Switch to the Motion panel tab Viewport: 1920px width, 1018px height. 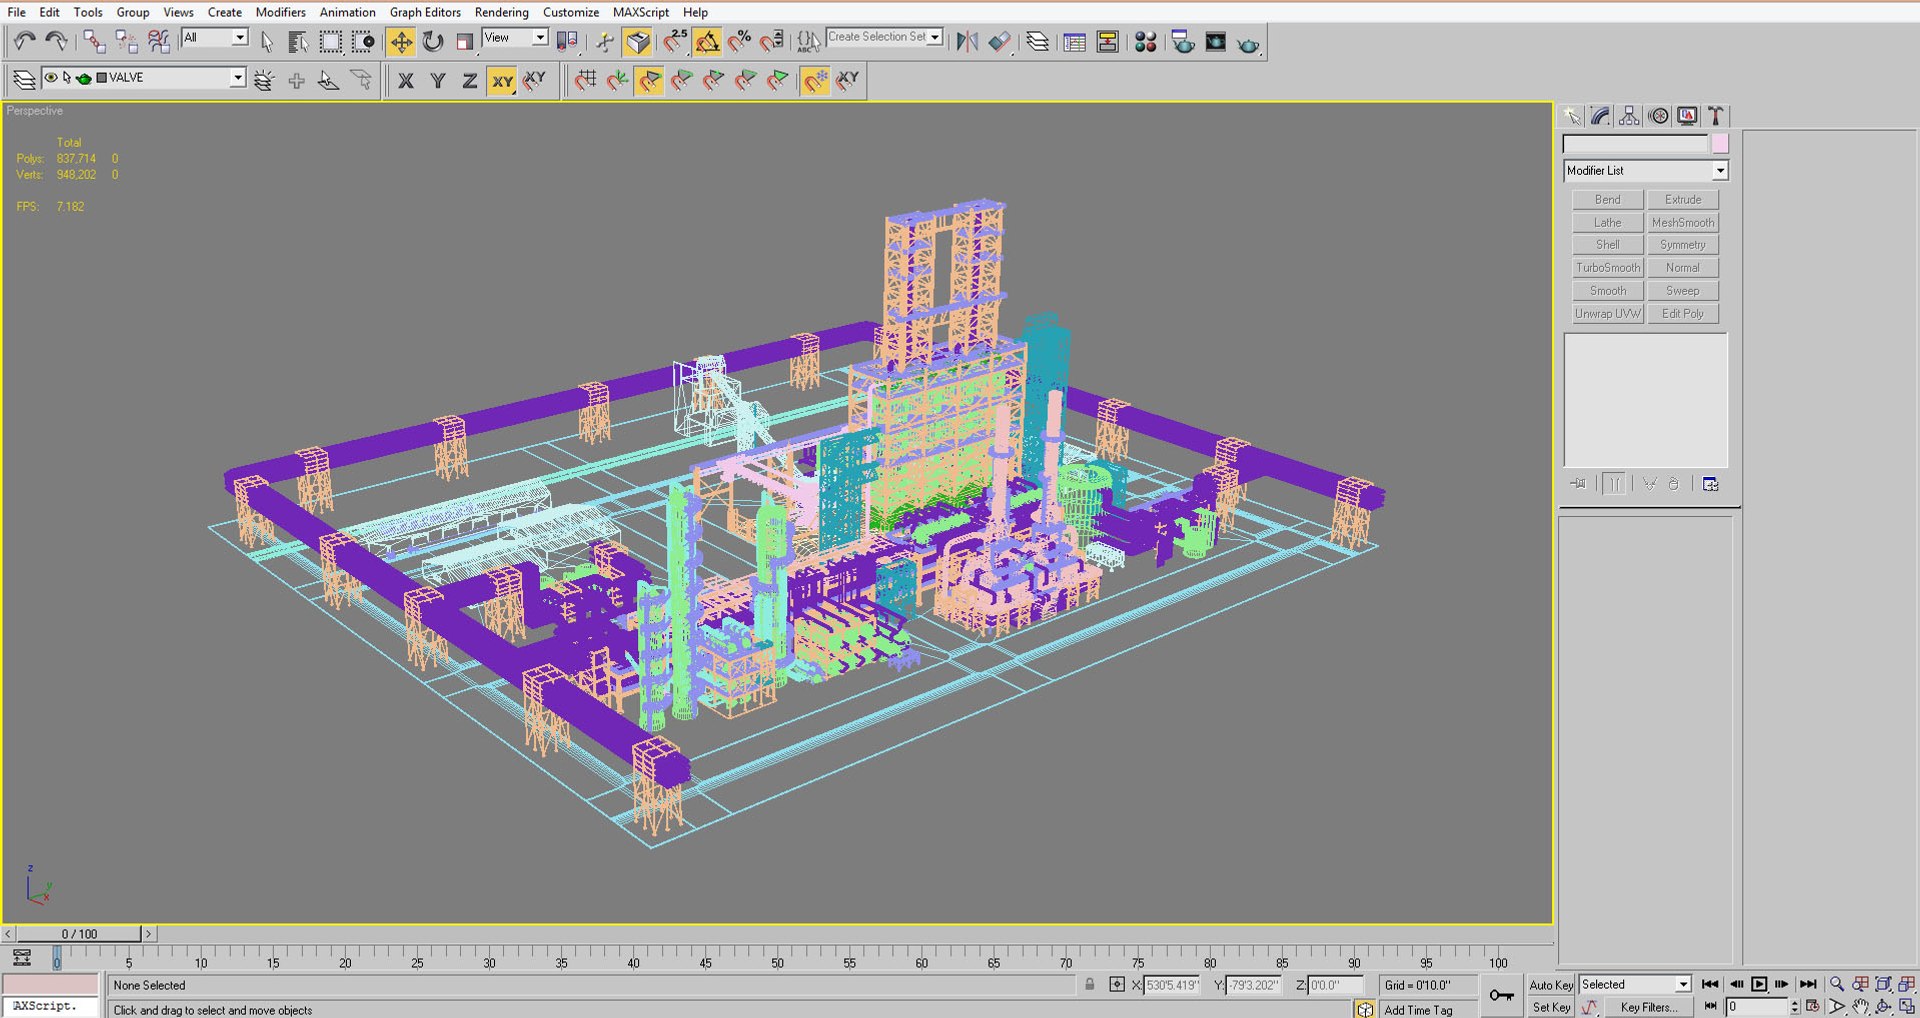[x=1659, y=116]
